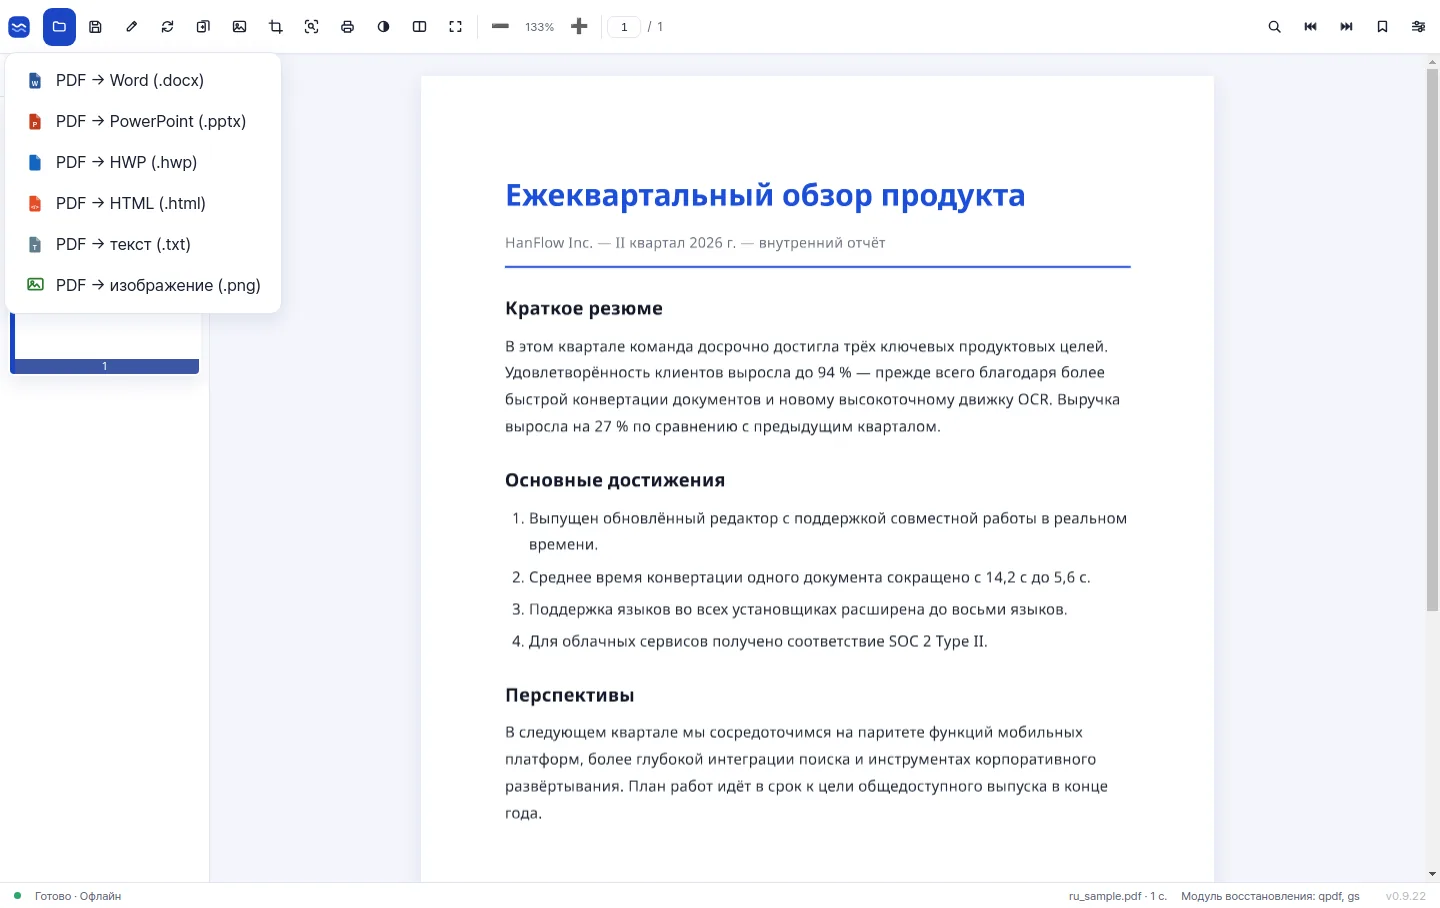Click the '/ 1' total pages label
The width and height of the screenshot is (1440, 908).
coord(656,27)
